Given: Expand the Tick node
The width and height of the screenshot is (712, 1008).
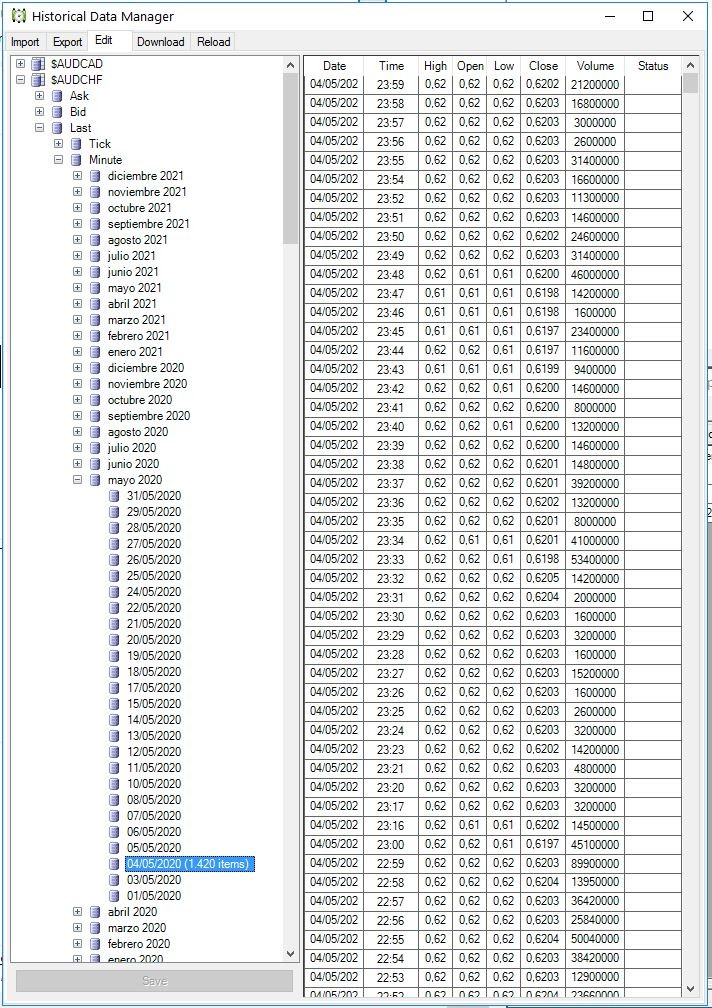Looking at the screenshot, I should click(58, 143).
